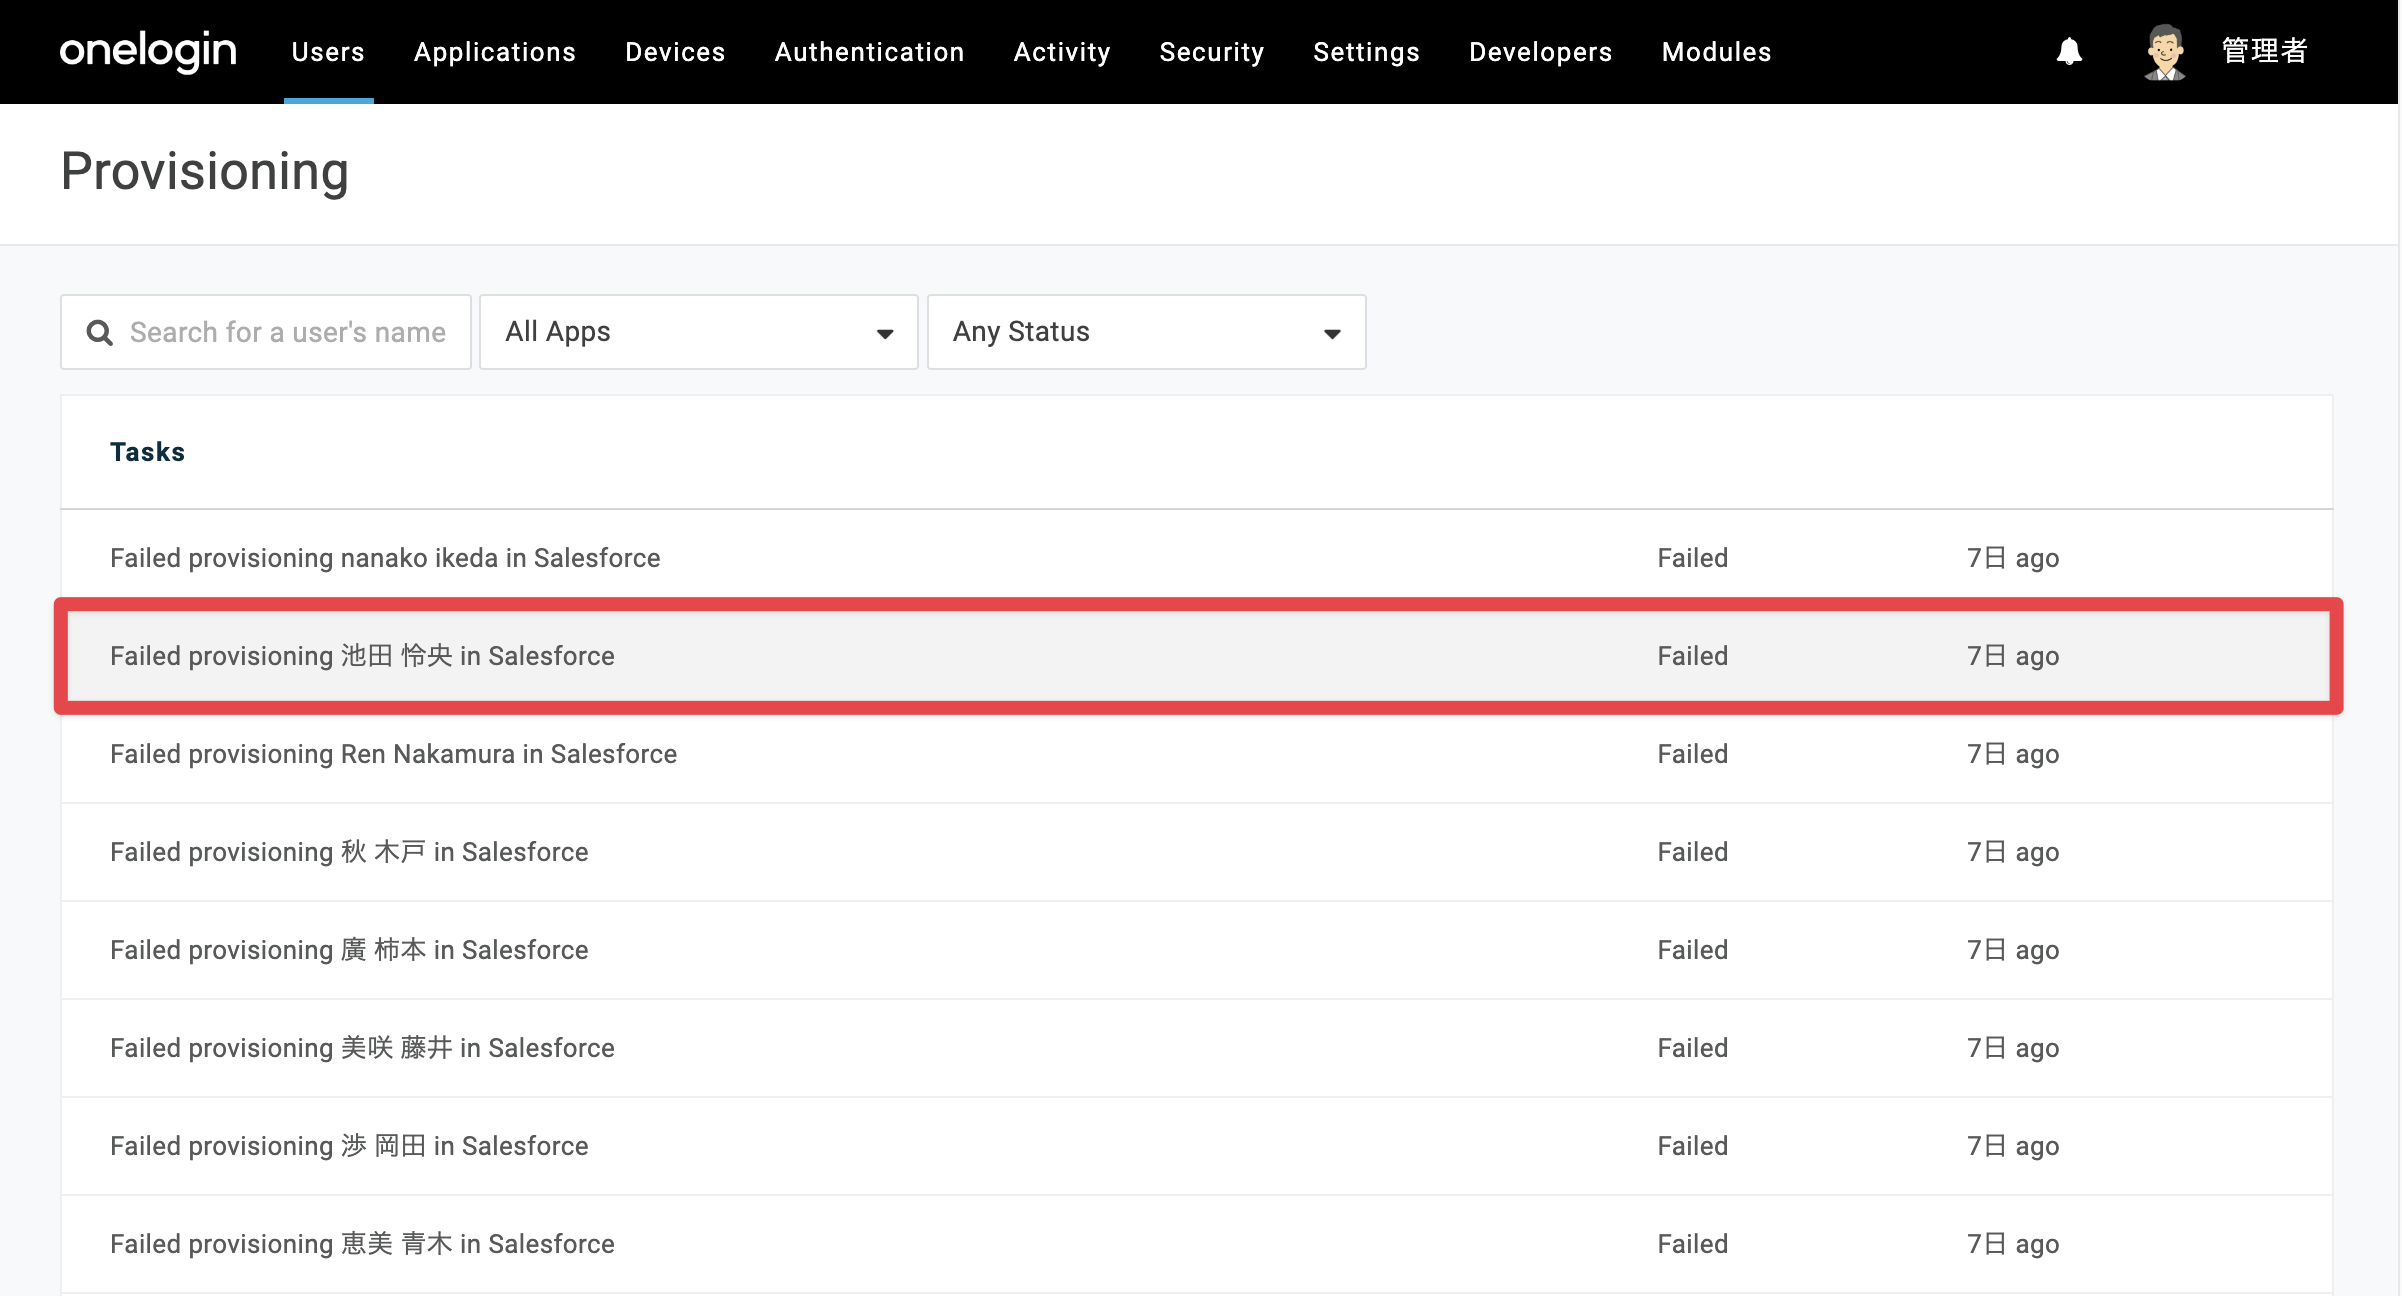Focus the user's name search field
The image size is (2402, 1296).
coord(266,332)
